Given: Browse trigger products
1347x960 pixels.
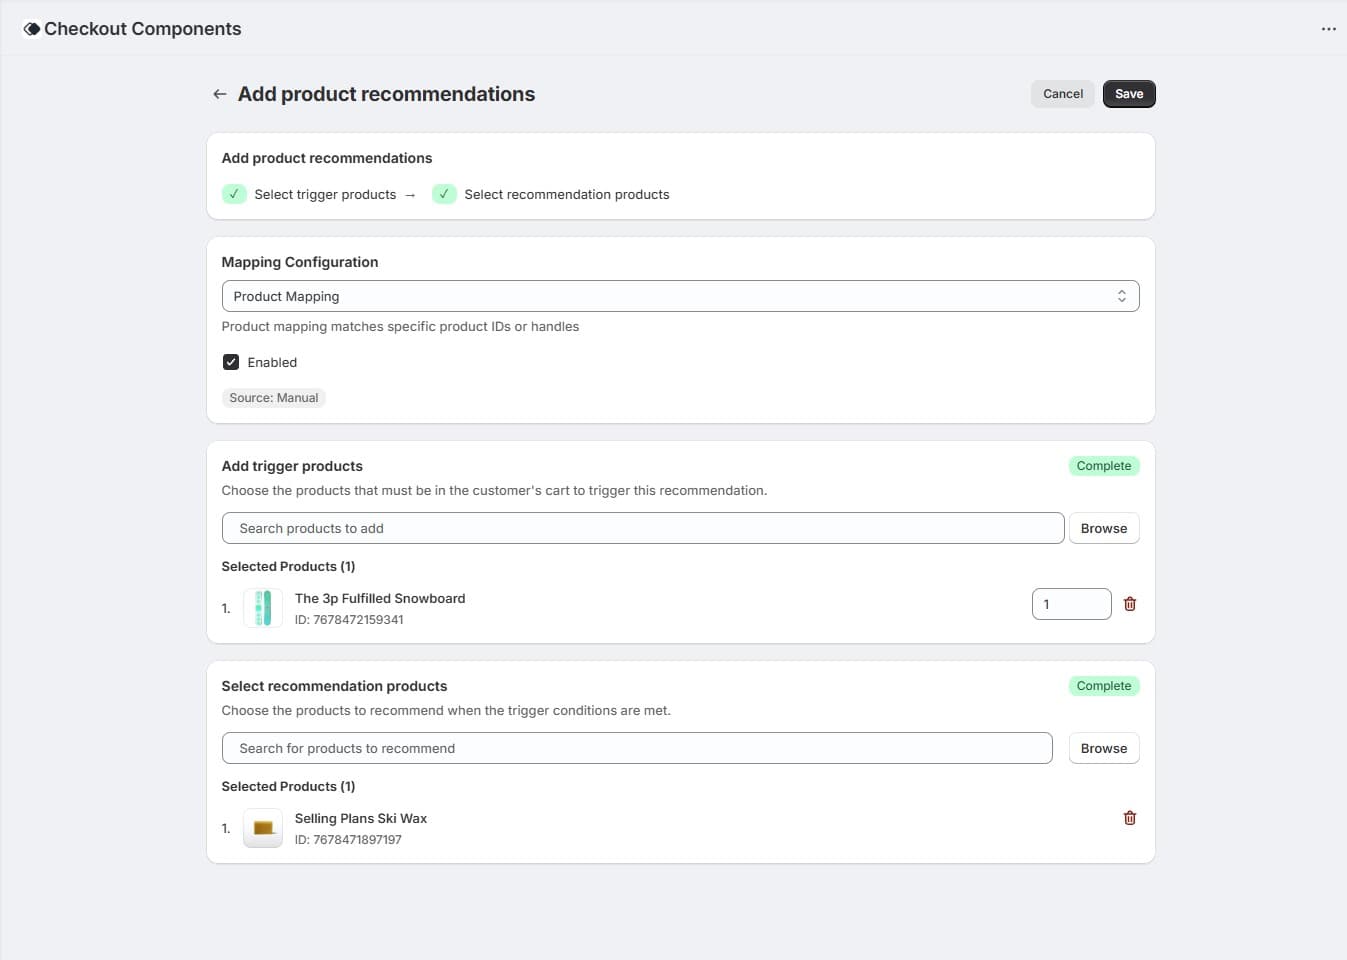Looking at the screenshot, I should click(x=1104, y=528).
